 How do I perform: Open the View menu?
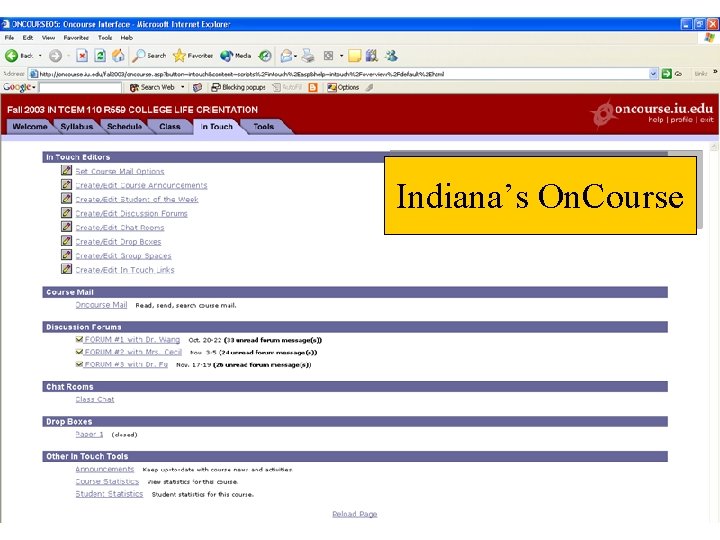click(x=48, y=38)
